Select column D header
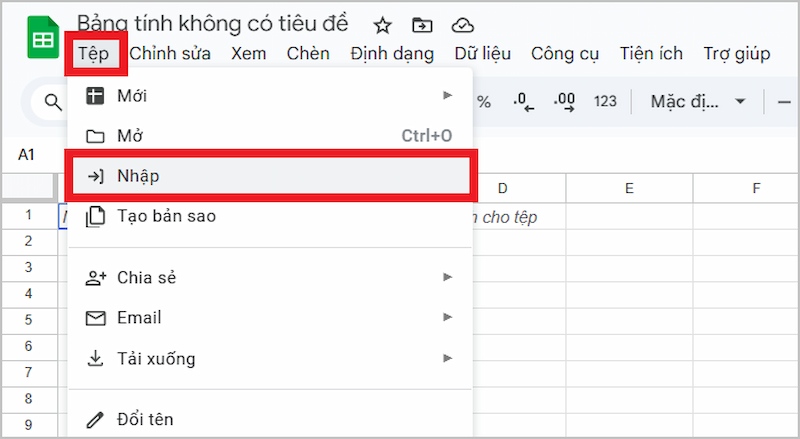This screenshot has height=439, width=800. 503,188
